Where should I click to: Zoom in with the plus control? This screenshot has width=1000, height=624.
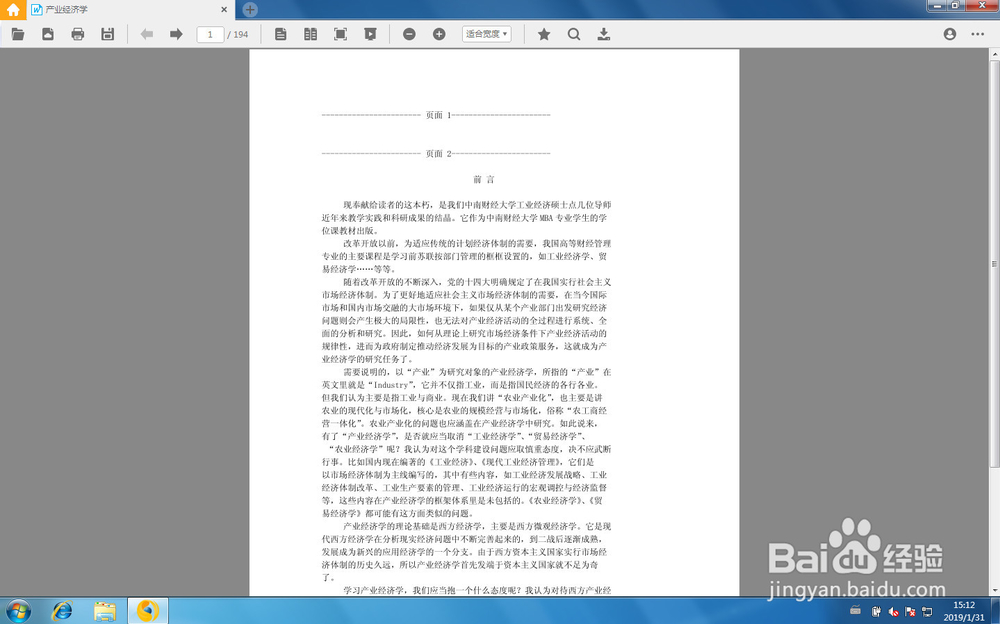click(x=438, y=33)
